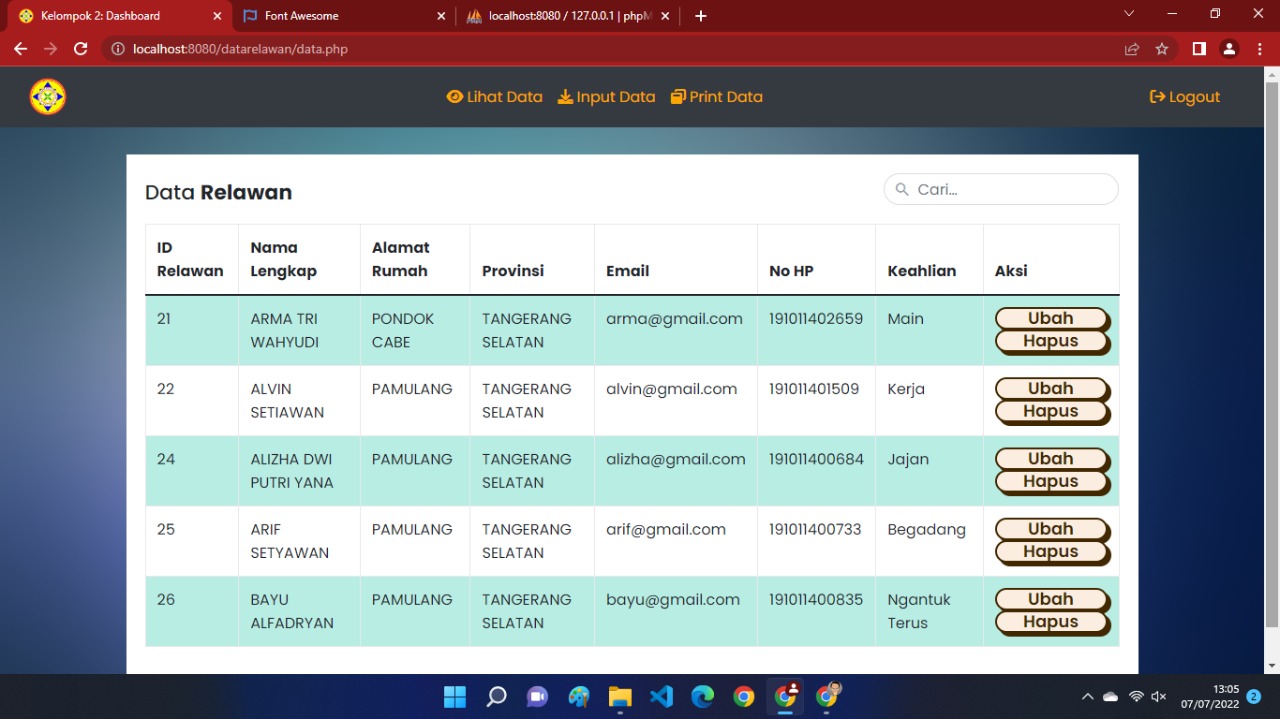Viewport: 1280px width, 719px height.
Task: Expand hidden icons in the system tray
Action: [x=1087, y=696]
